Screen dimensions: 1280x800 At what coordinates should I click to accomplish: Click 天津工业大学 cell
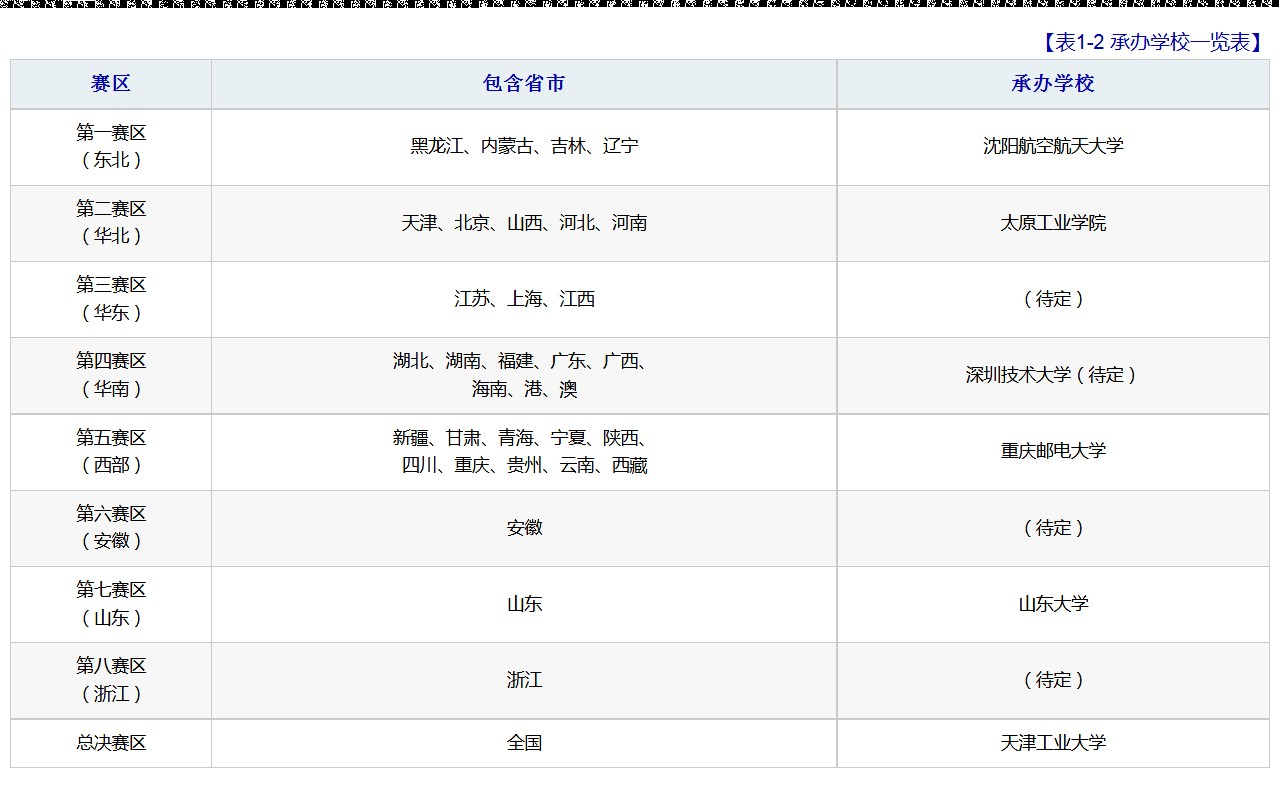(1053, 743)
